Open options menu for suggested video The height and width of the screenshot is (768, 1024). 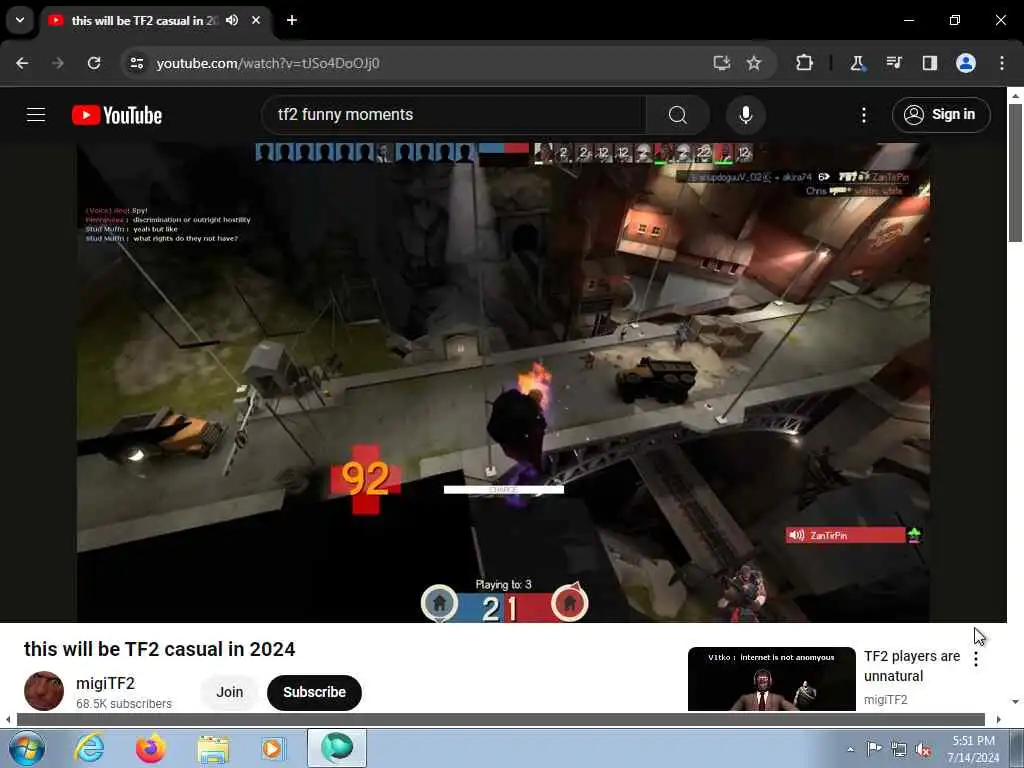pos(976,660)
